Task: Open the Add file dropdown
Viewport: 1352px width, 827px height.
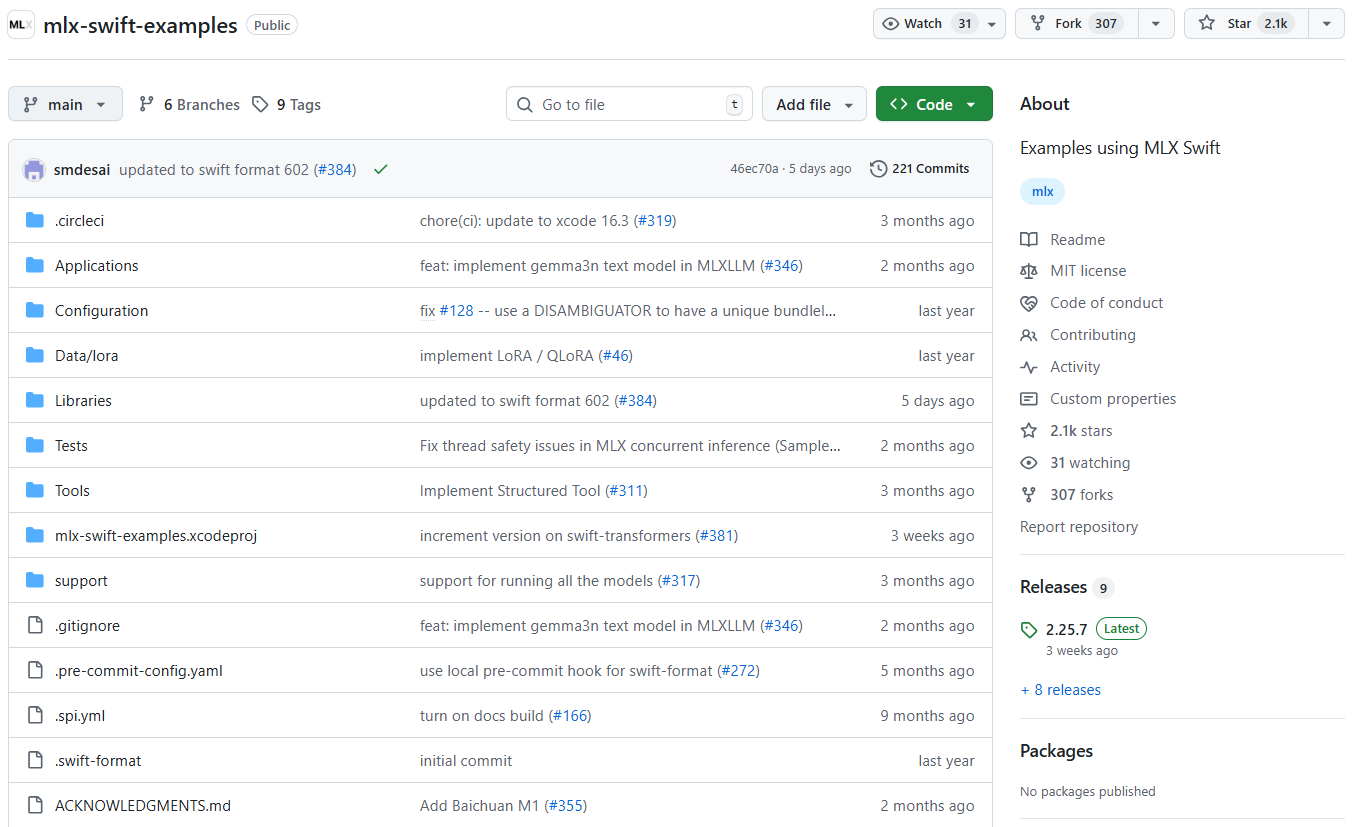Action: click(x=814, y=104)
